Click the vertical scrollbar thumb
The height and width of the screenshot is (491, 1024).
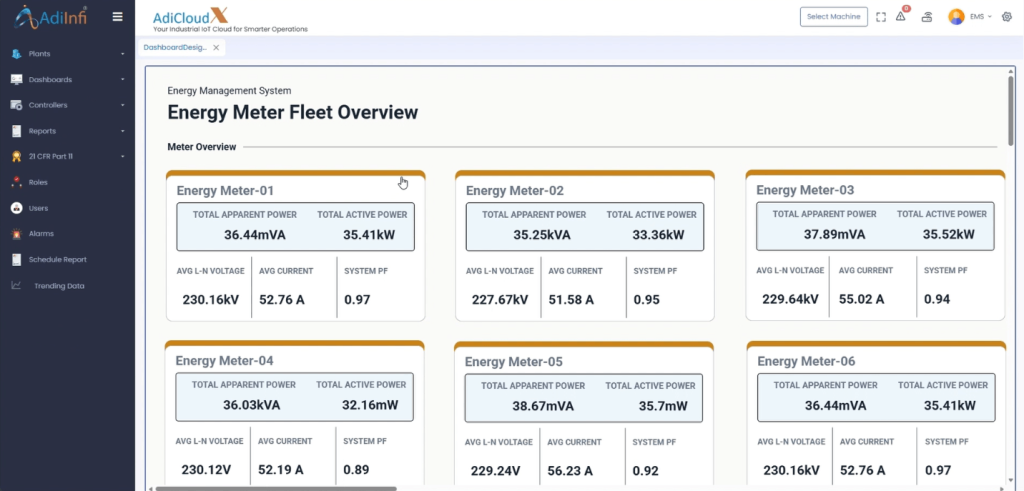coord(1011,110)
